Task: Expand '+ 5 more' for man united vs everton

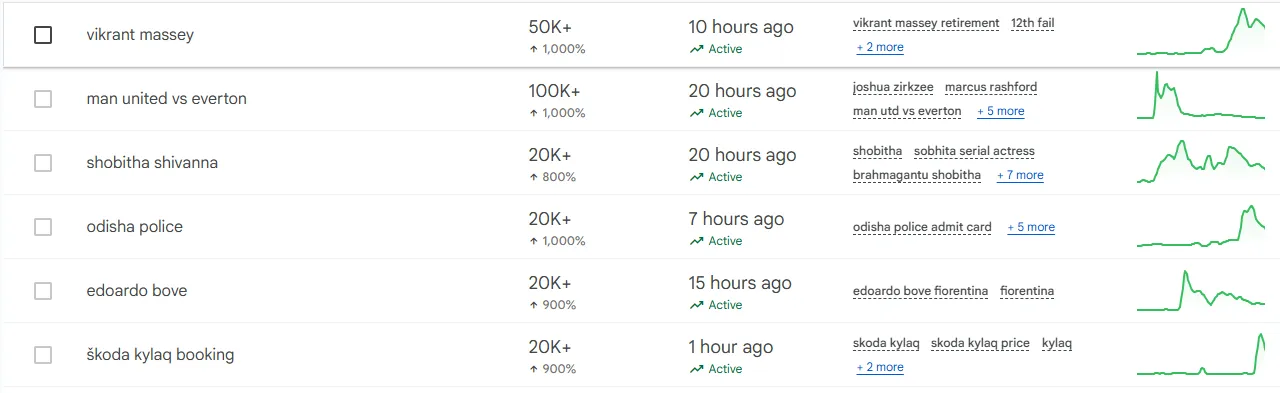Action: pyautogui.click(x=1001, y=111)
